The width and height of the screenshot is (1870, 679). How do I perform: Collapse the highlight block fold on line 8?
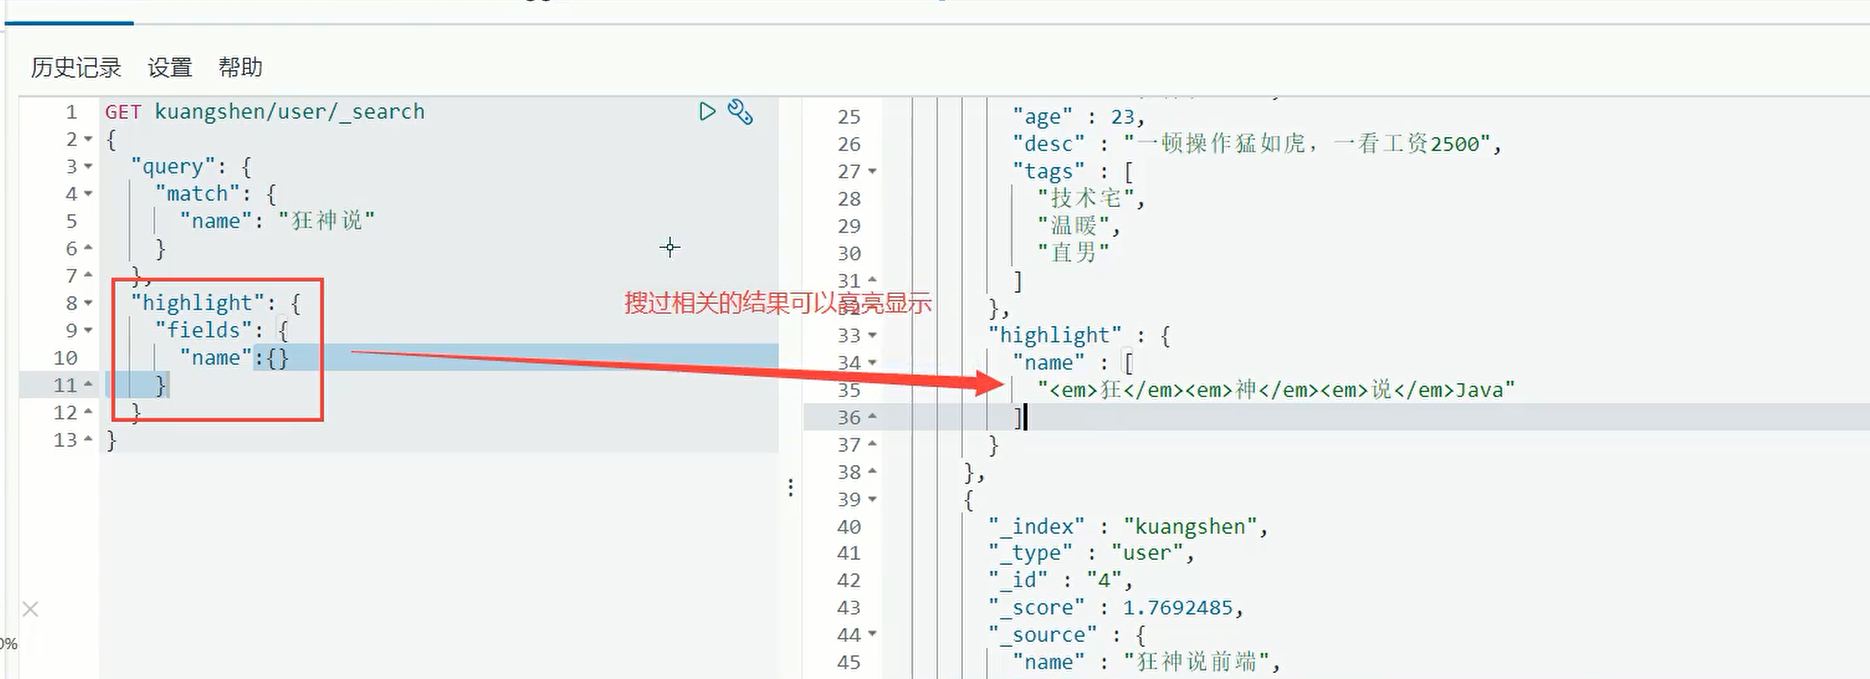88,303
